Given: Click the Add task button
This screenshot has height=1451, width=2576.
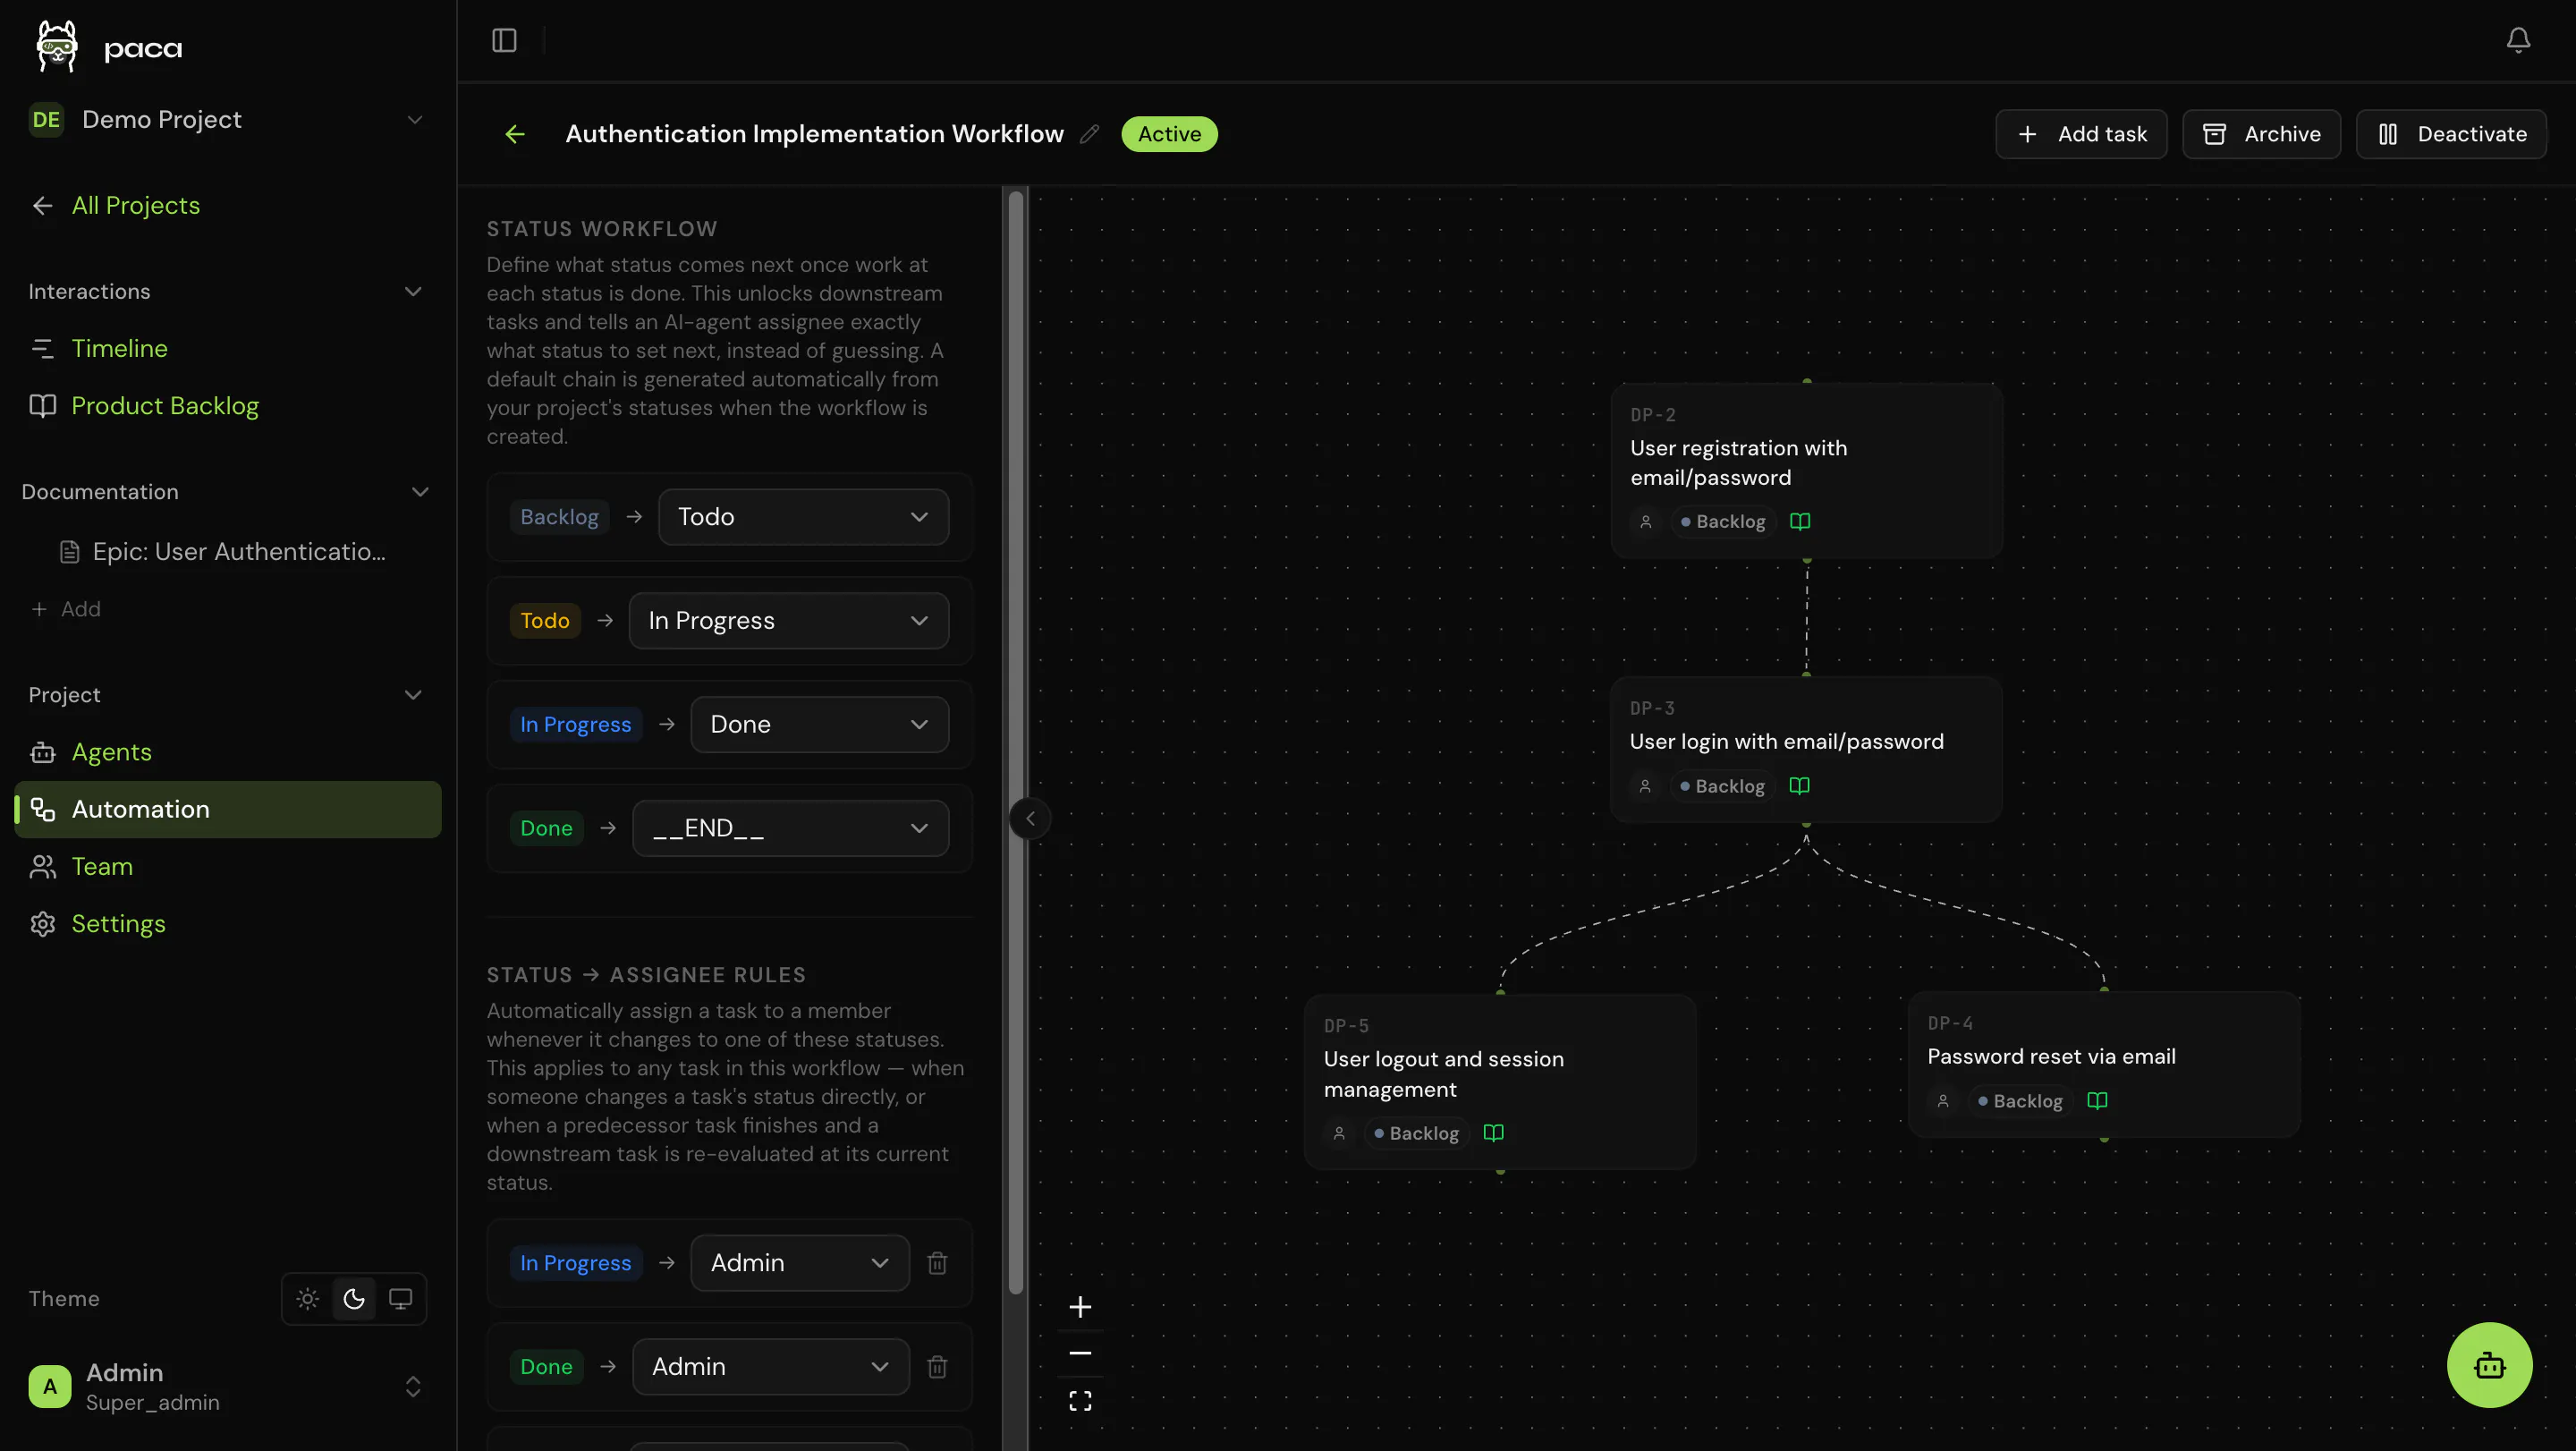Looking at the screenshot, I should 2081,134.
